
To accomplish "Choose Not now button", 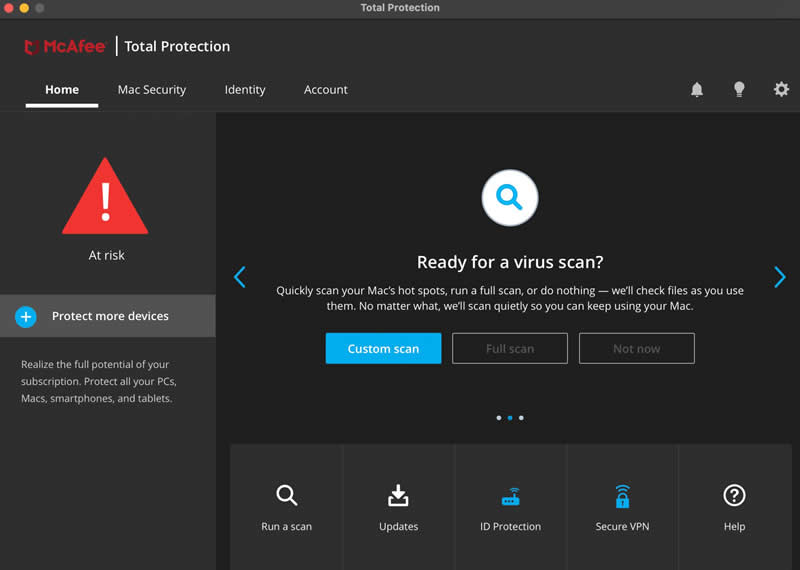I will coord(637,349).
